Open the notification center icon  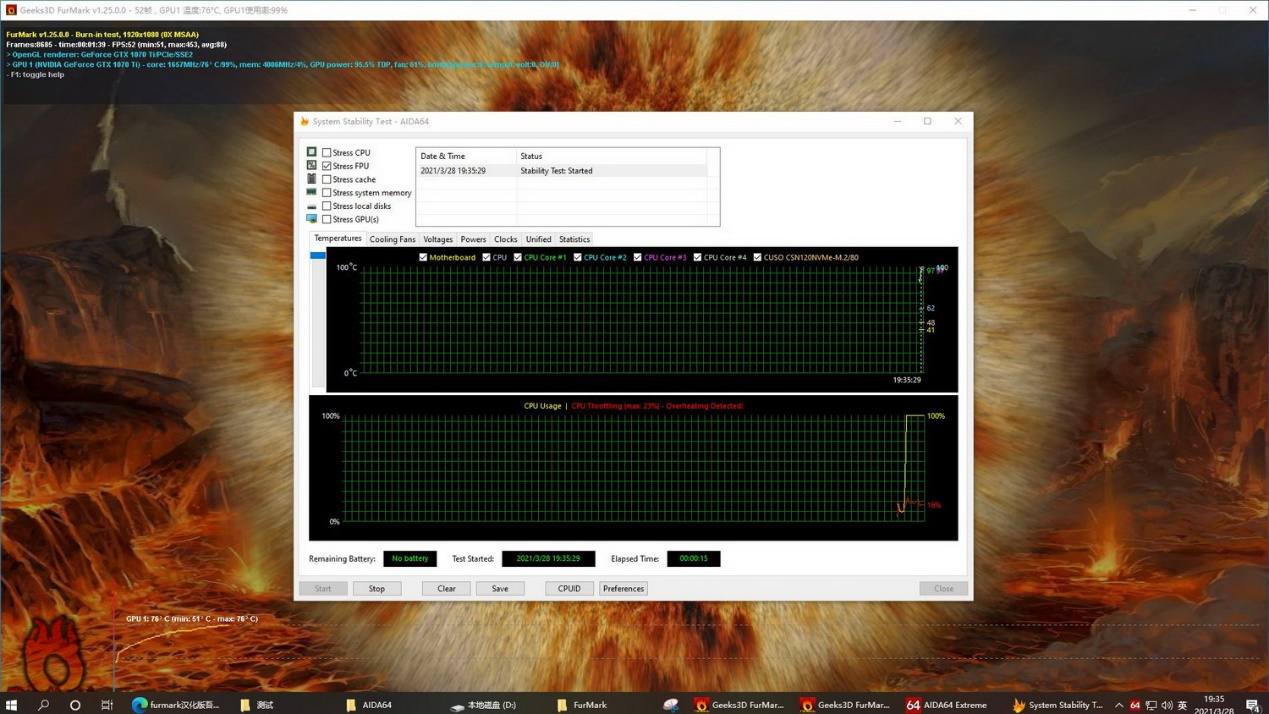(x=1252, y=705)
